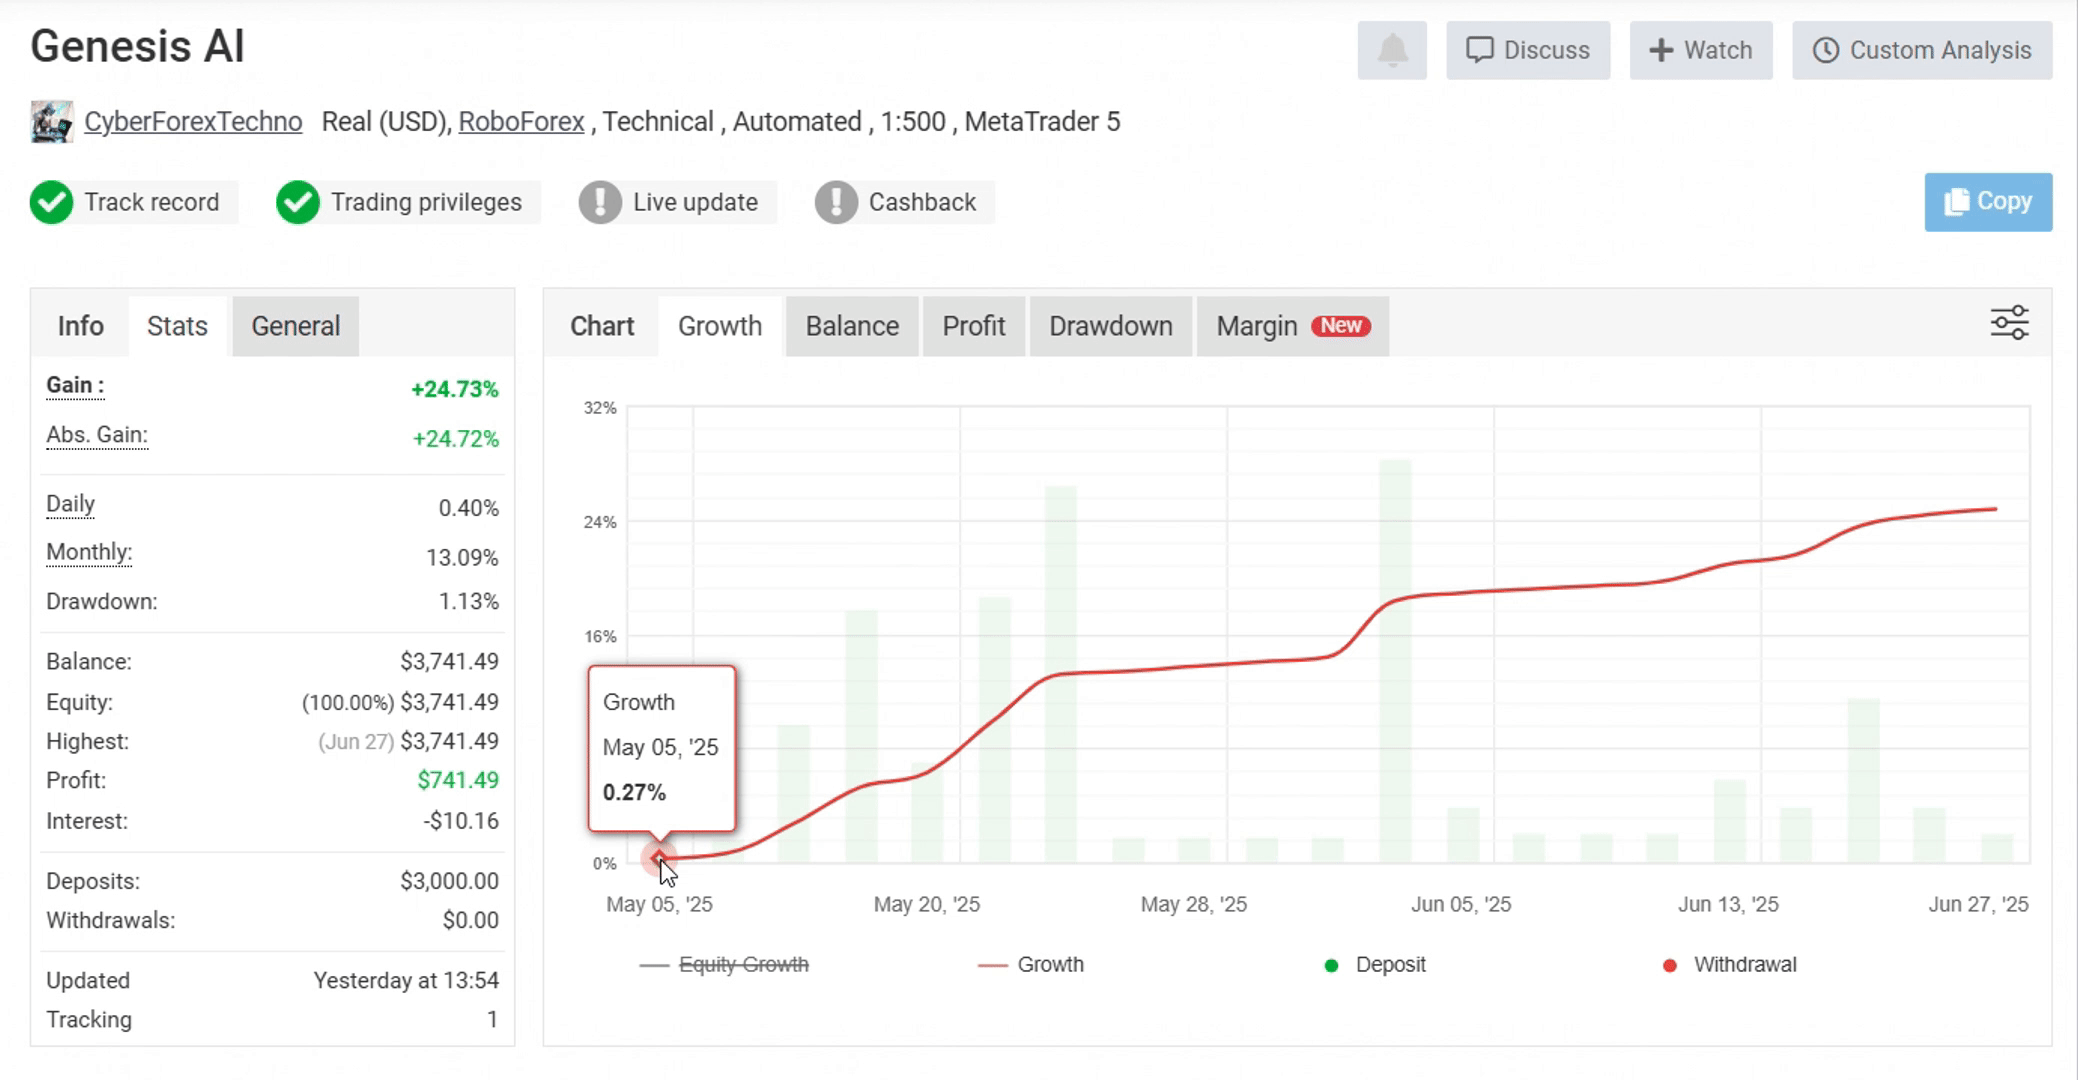Image resolution: width=2078 pixels, height=1080 pixels.
Task: Click the Genesis AI title
Action: (x=137, y=46)
